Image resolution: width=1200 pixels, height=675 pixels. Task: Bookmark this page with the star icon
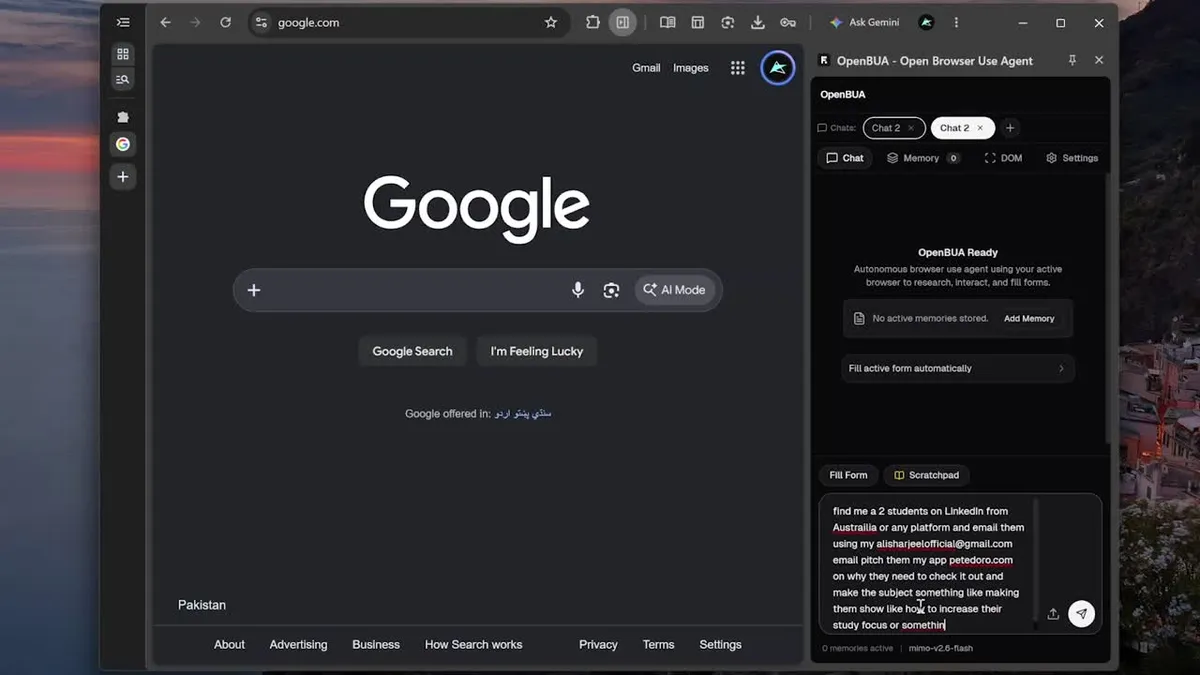(x=551, y=22)
